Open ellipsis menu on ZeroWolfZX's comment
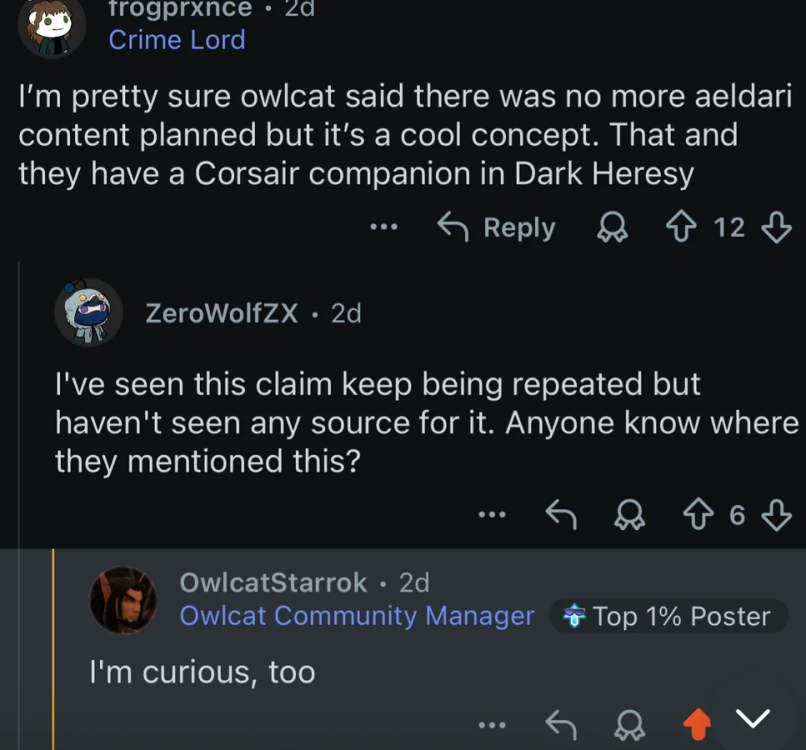This screenshot has height=750, width=806. click(x=492, y=514)
